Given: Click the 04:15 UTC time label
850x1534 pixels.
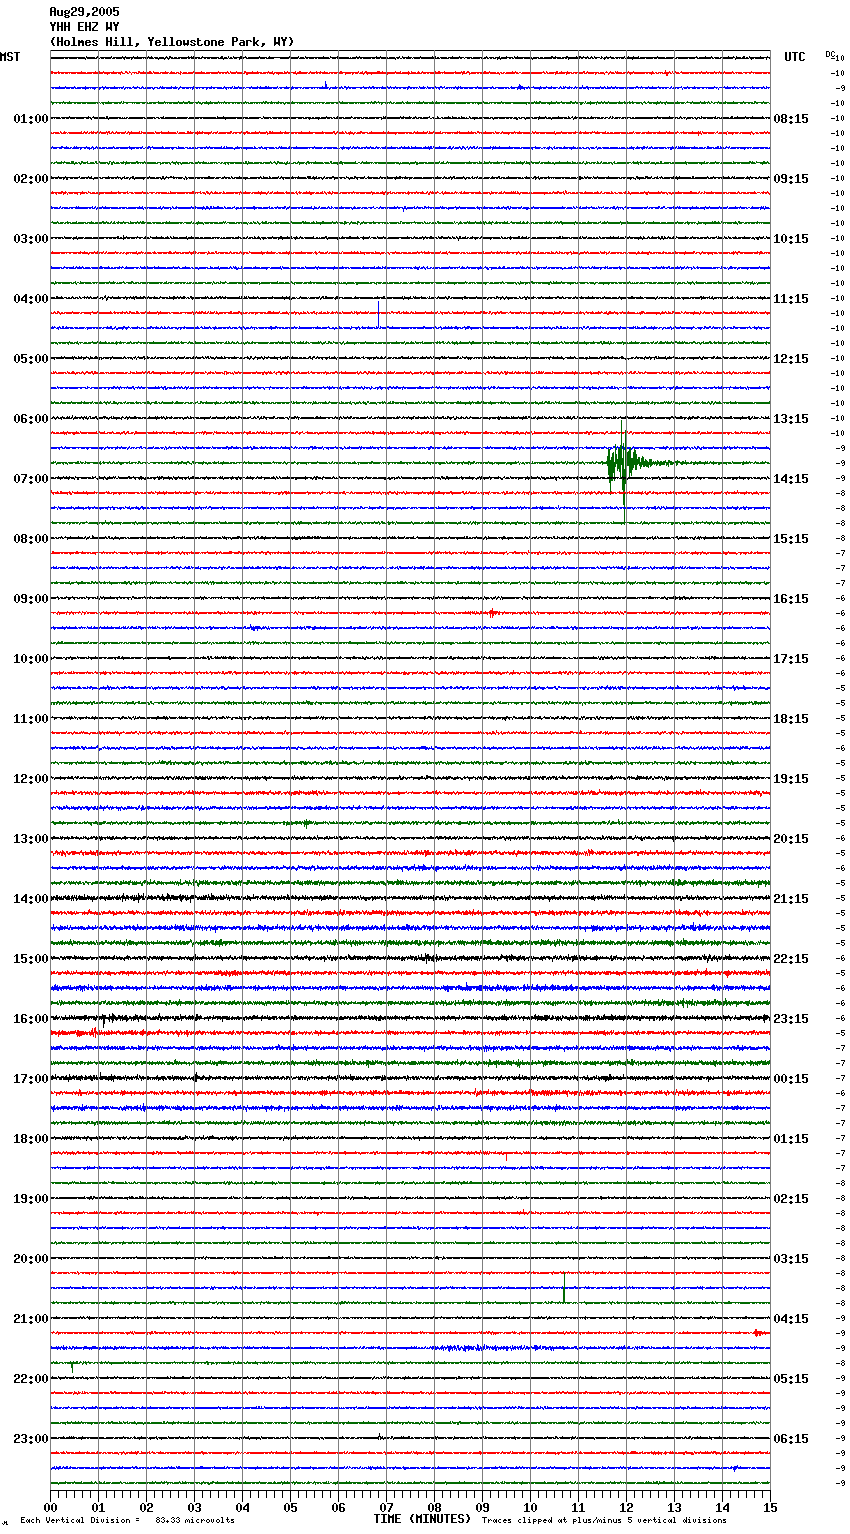Looking at the screenshot, I should 791,1319.
